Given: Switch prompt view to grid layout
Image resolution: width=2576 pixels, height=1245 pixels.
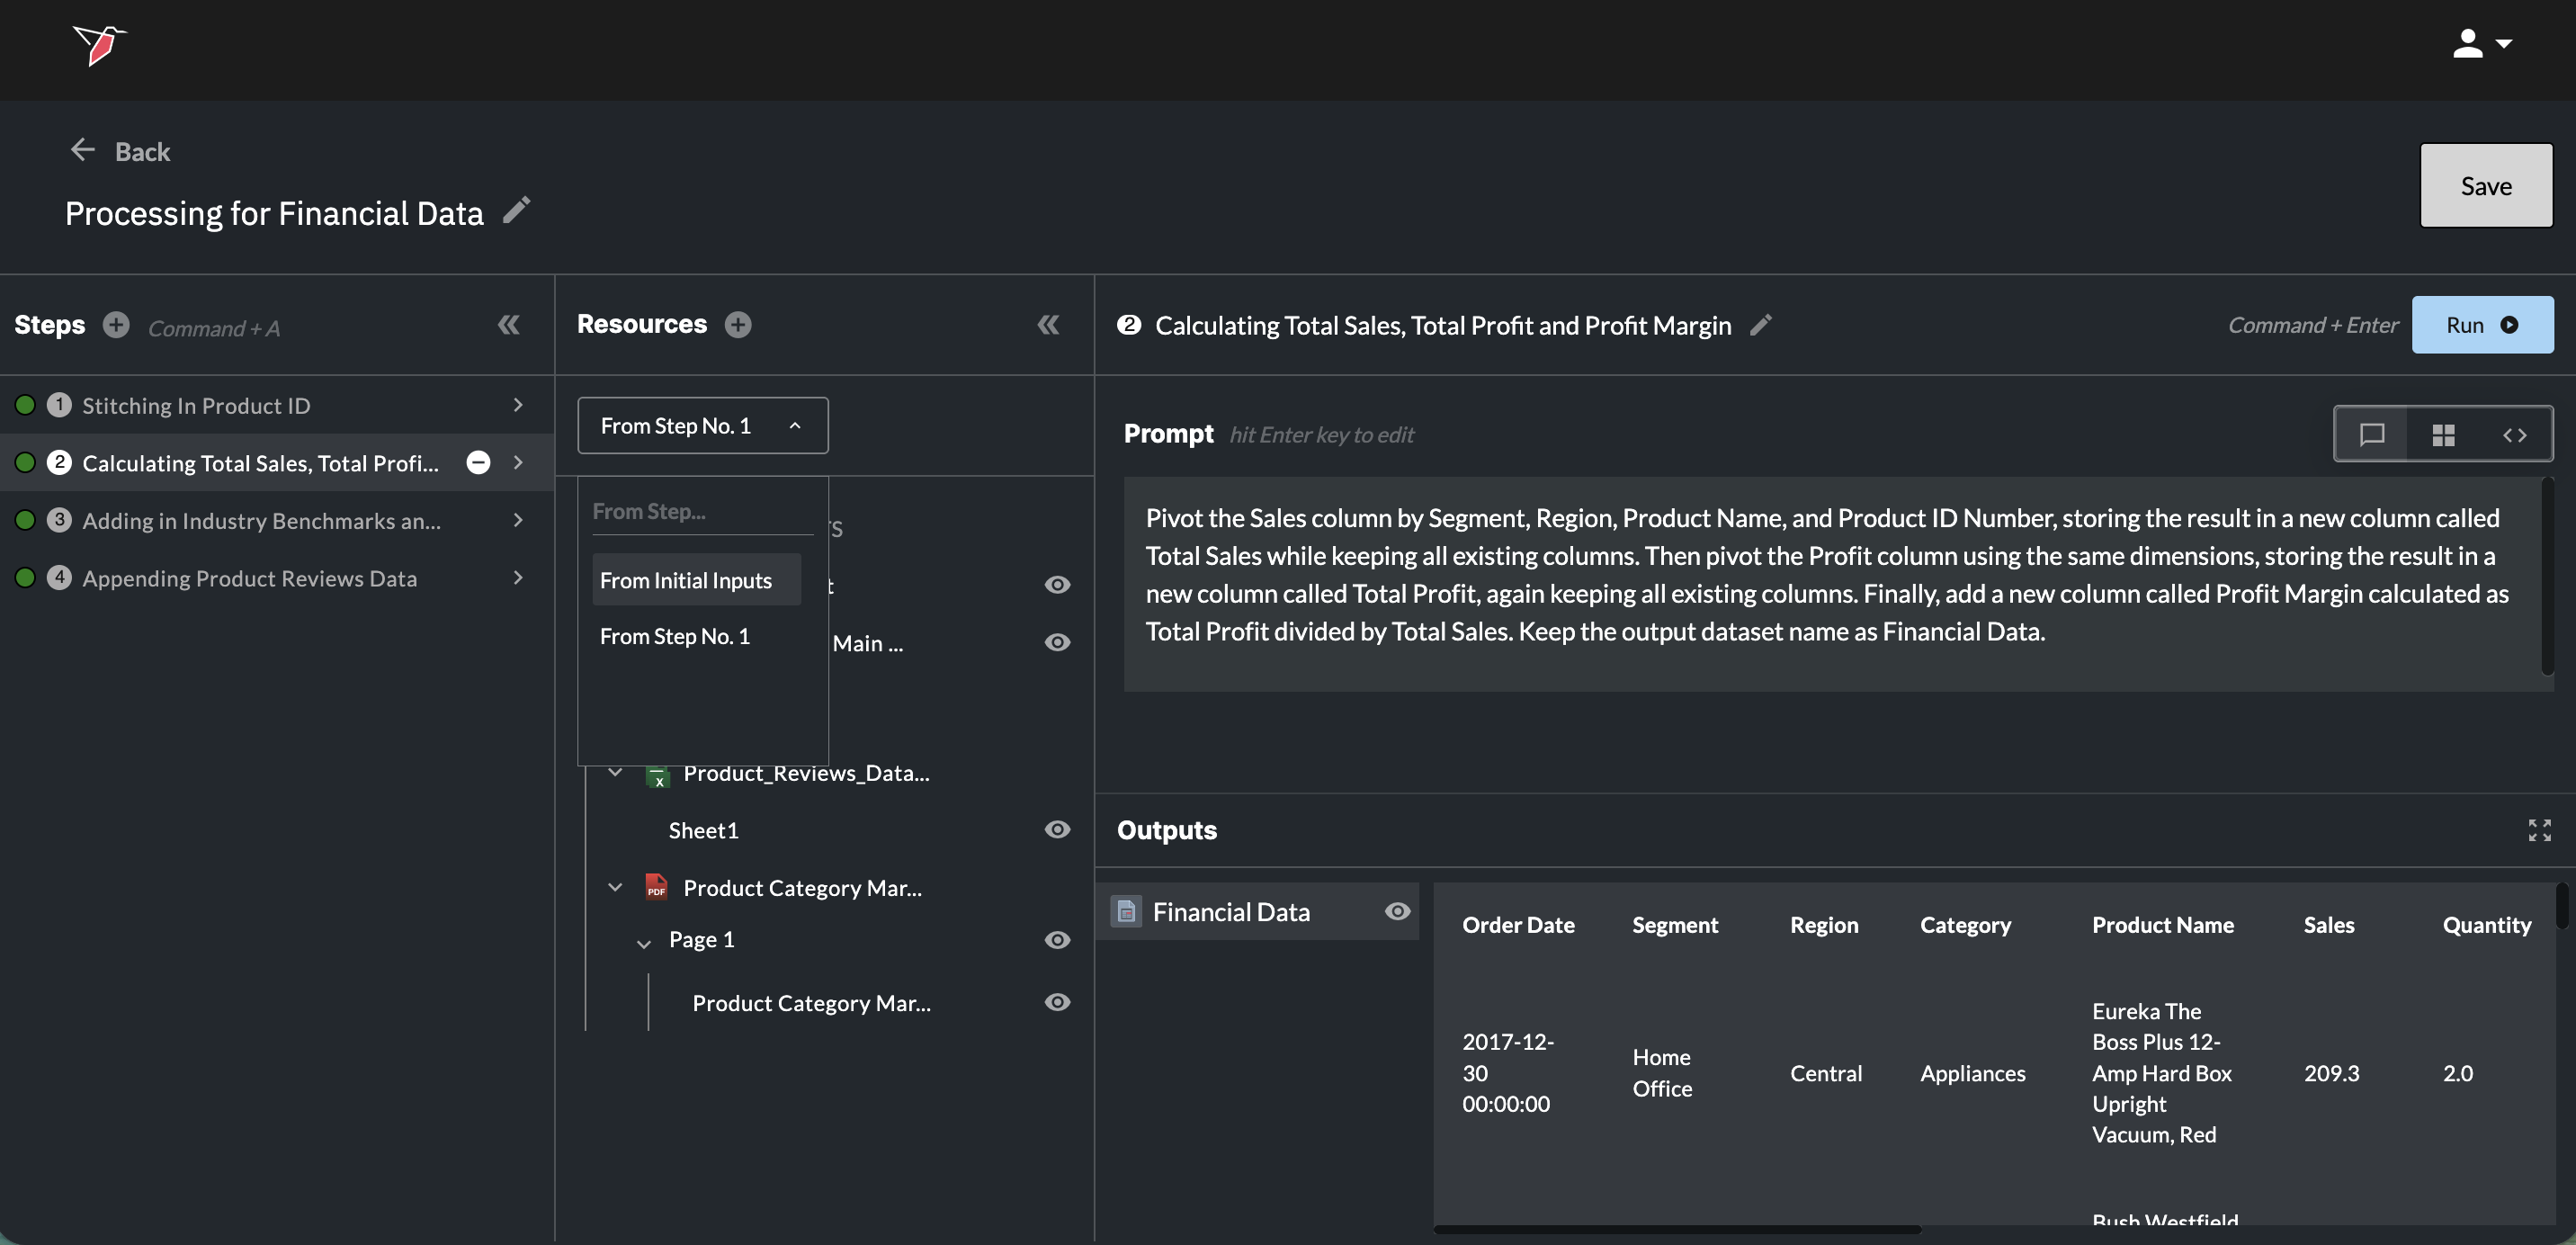Looking at the screenshot, I should coord(2443,434).
